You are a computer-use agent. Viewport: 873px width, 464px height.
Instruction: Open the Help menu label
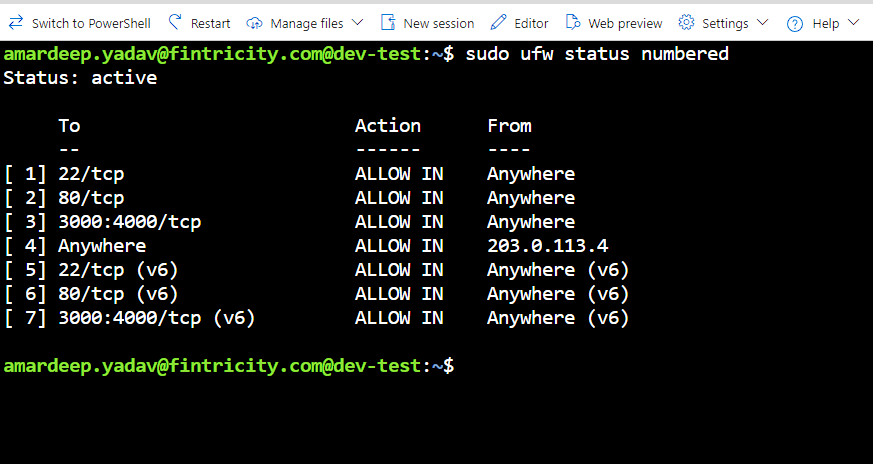pyautogui.click(x=826, y=23)
